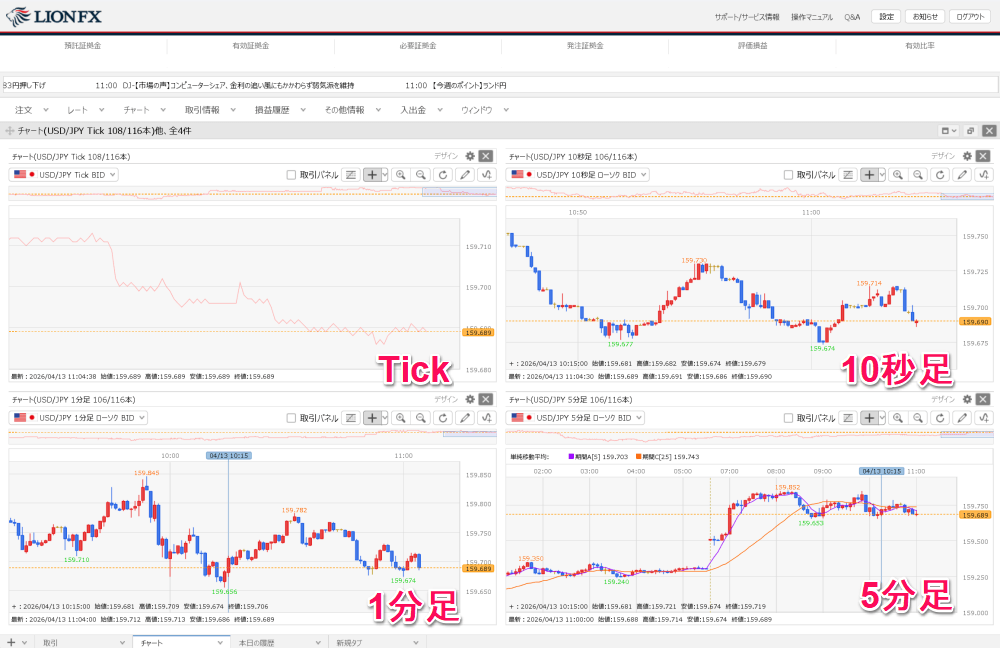Viewport: 1000px width, 648px height.
Task: Toggle 取引パネル checkbox on 5分足 chart
Action: tap(789, 419)
